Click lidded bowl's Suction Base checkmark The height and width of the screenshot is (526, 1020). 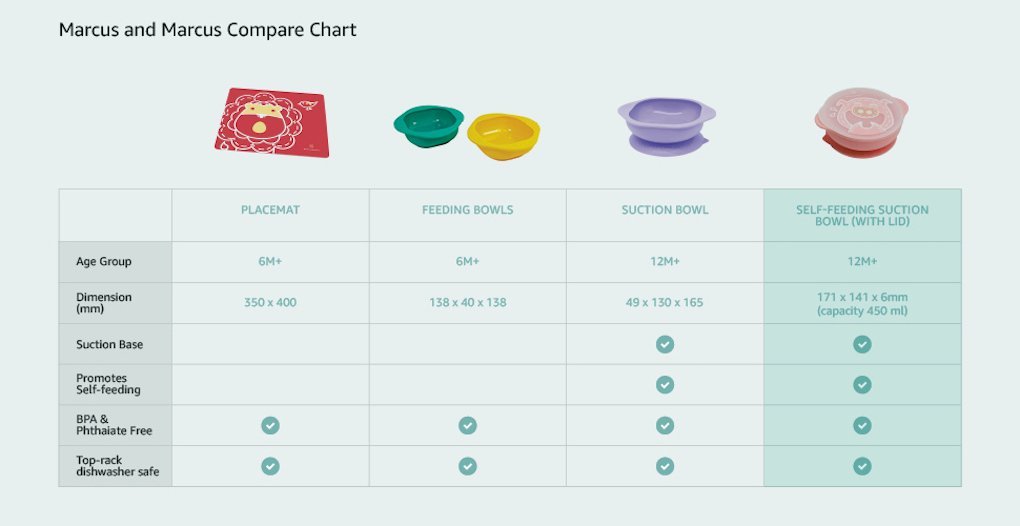862,344
